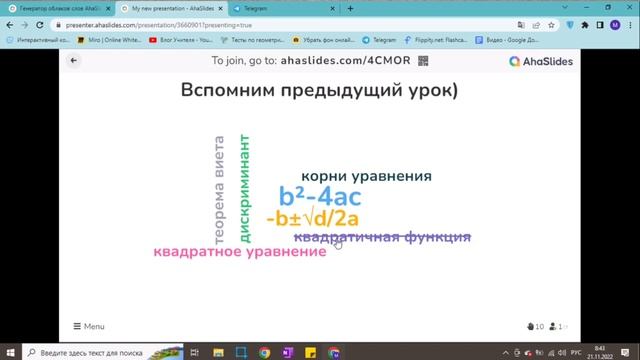
Task: Close the Telegram browser tab
Action: 332,9
